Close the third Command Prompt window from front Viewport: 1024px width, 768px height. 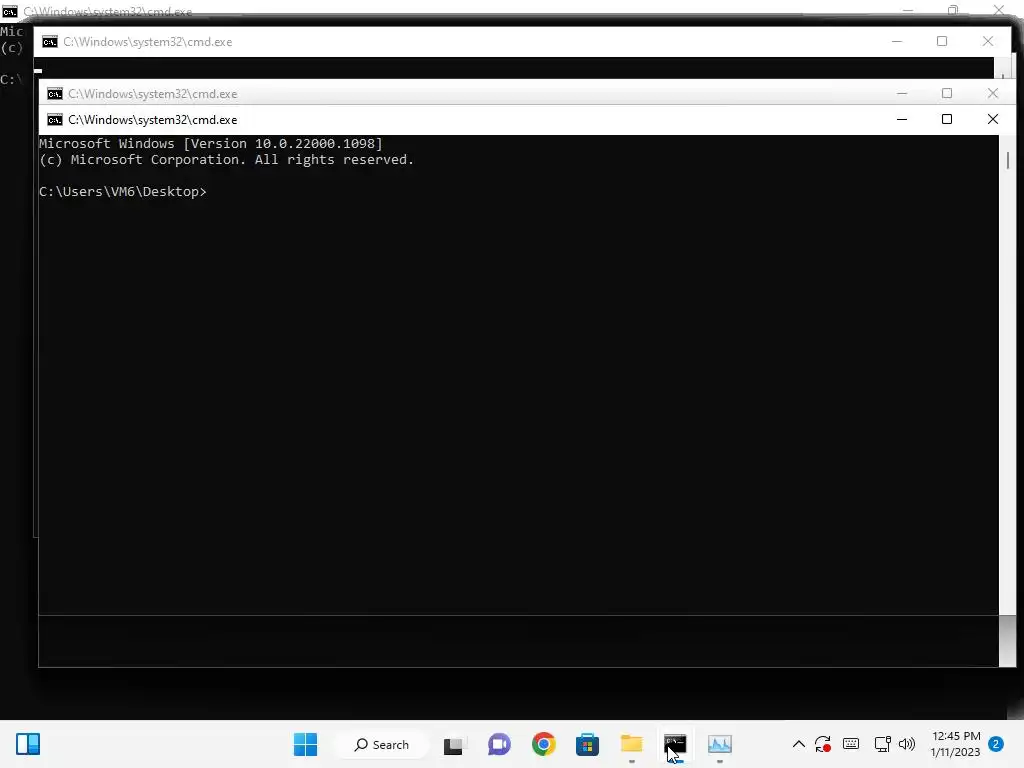[x=988, y=41]
